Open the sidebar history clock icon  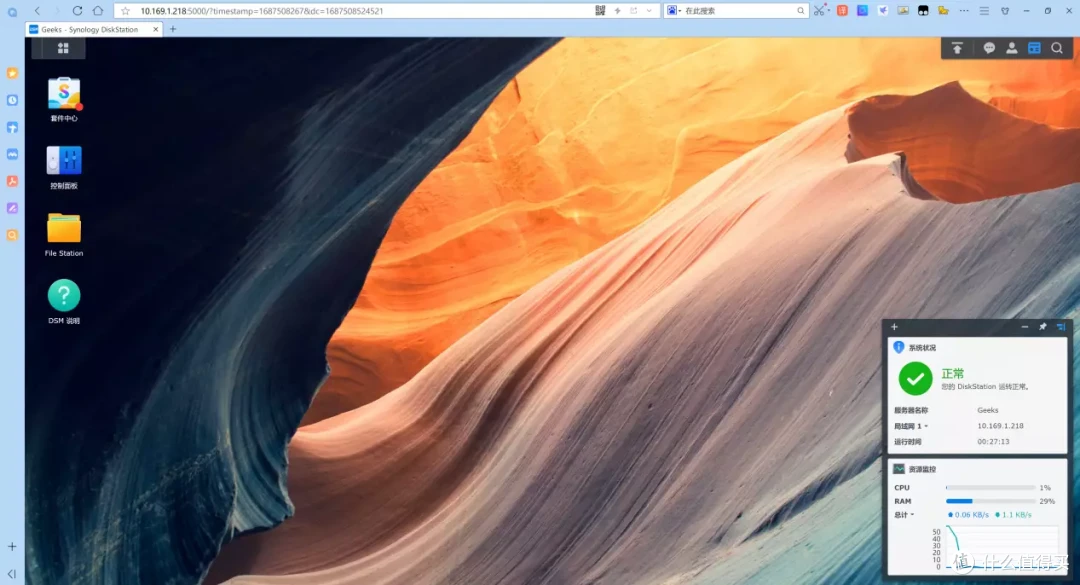(12, 100)
